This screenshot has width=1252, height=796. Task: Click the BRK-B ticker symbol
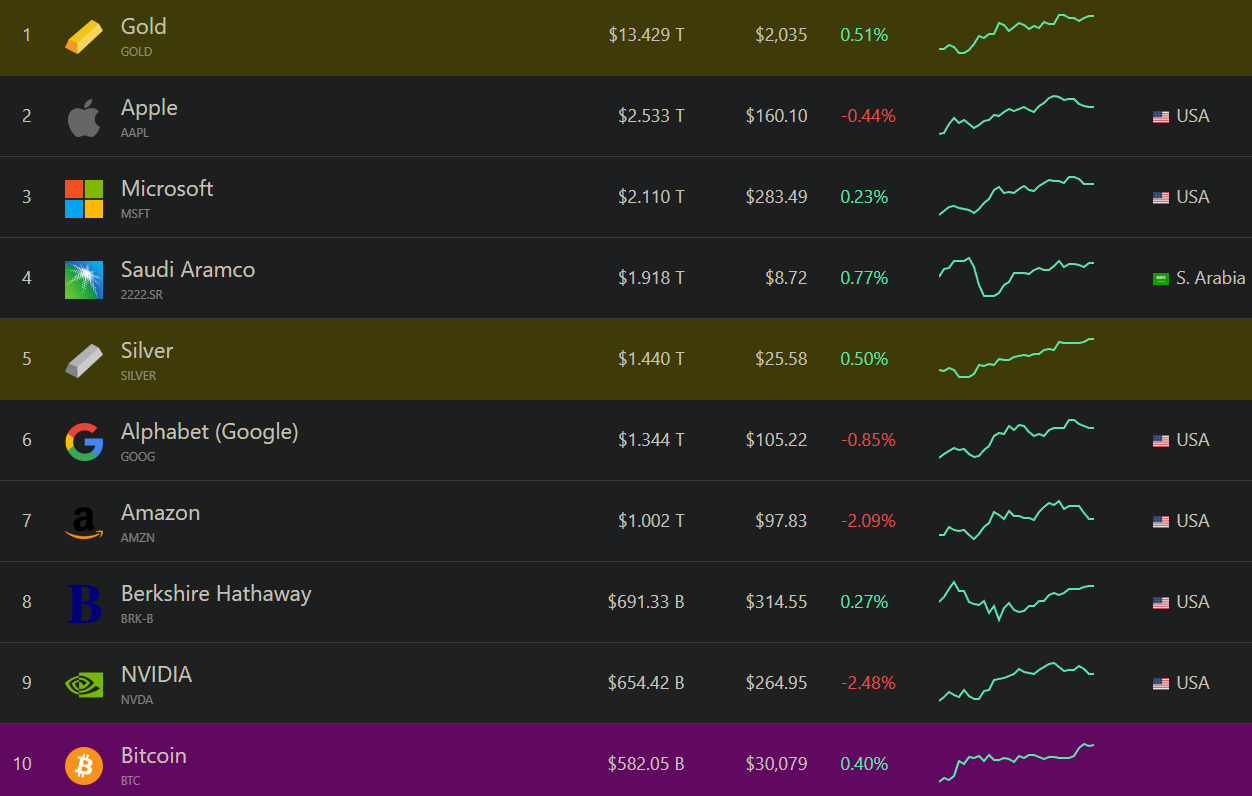tap(137, 619)
